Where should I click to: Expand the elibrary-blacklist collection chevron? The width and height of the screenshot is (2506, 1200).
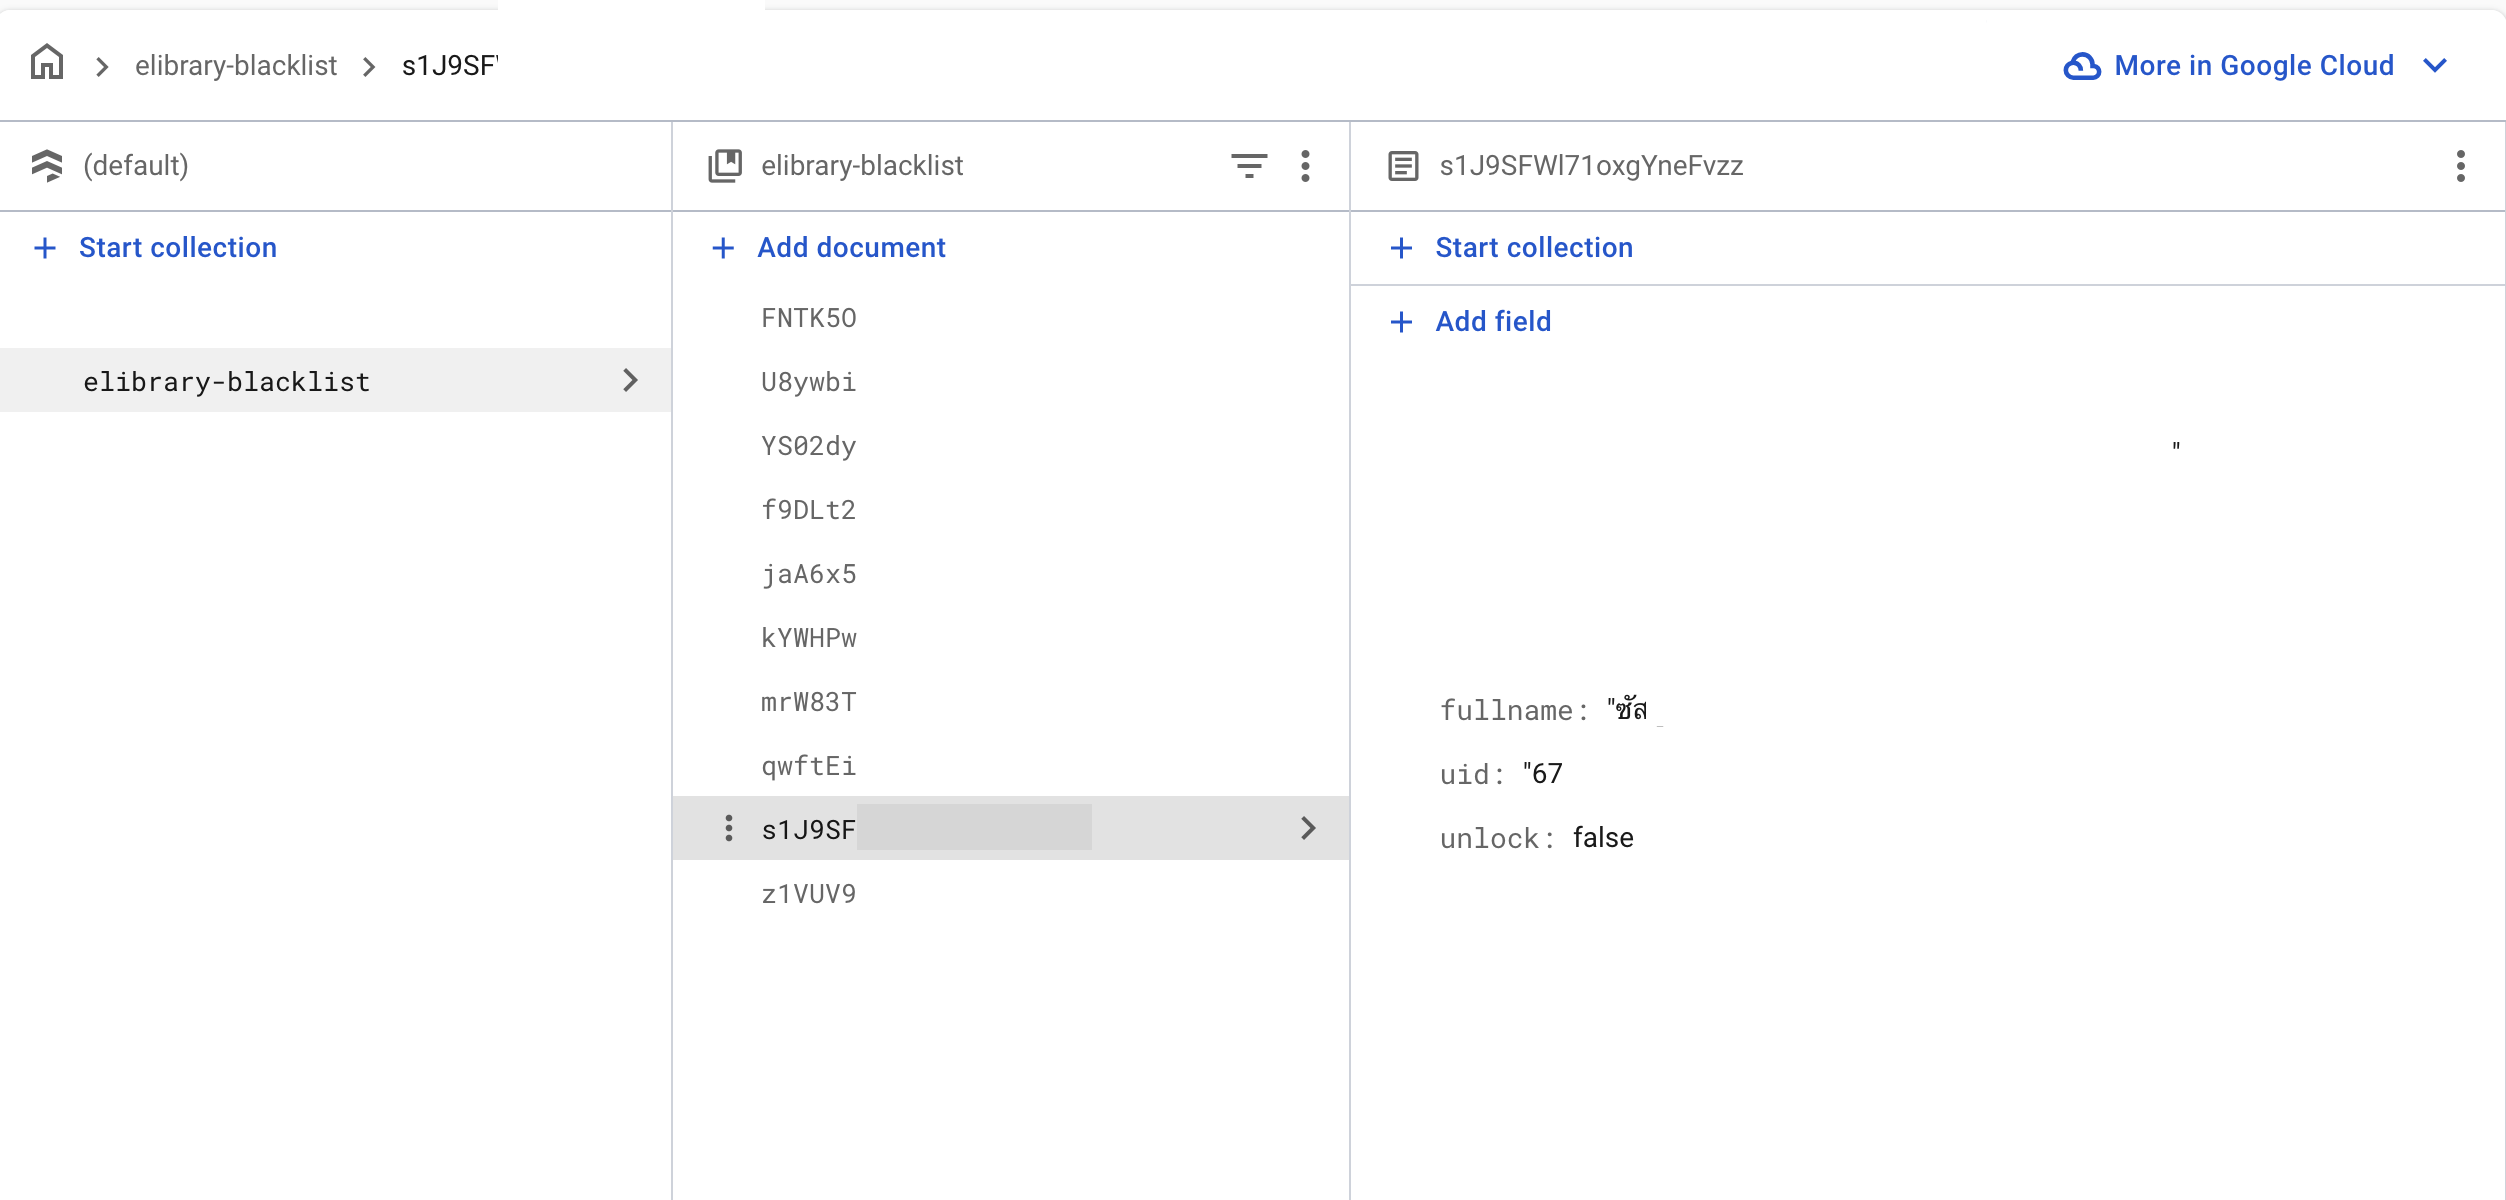tap(630, 380)
